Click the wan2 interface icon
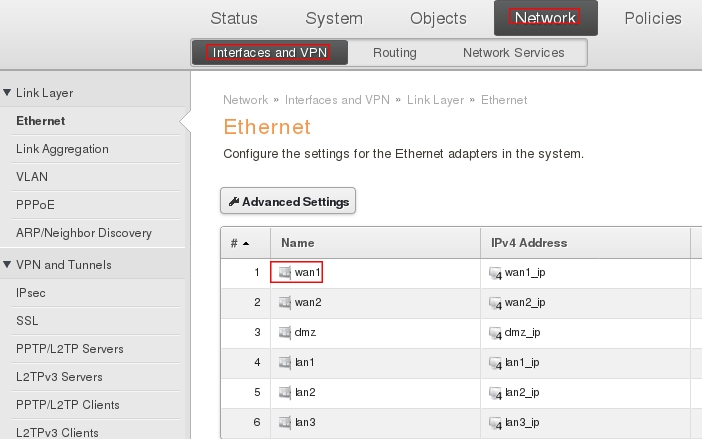702x439 pixels. click(x=285, y=302)
